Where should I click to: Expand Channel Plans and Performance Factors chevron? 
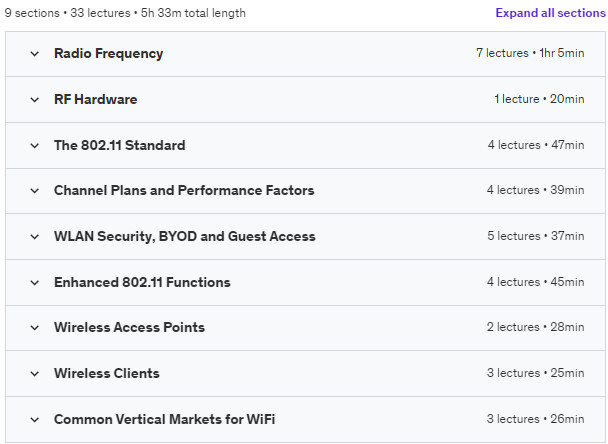point(35,190)
